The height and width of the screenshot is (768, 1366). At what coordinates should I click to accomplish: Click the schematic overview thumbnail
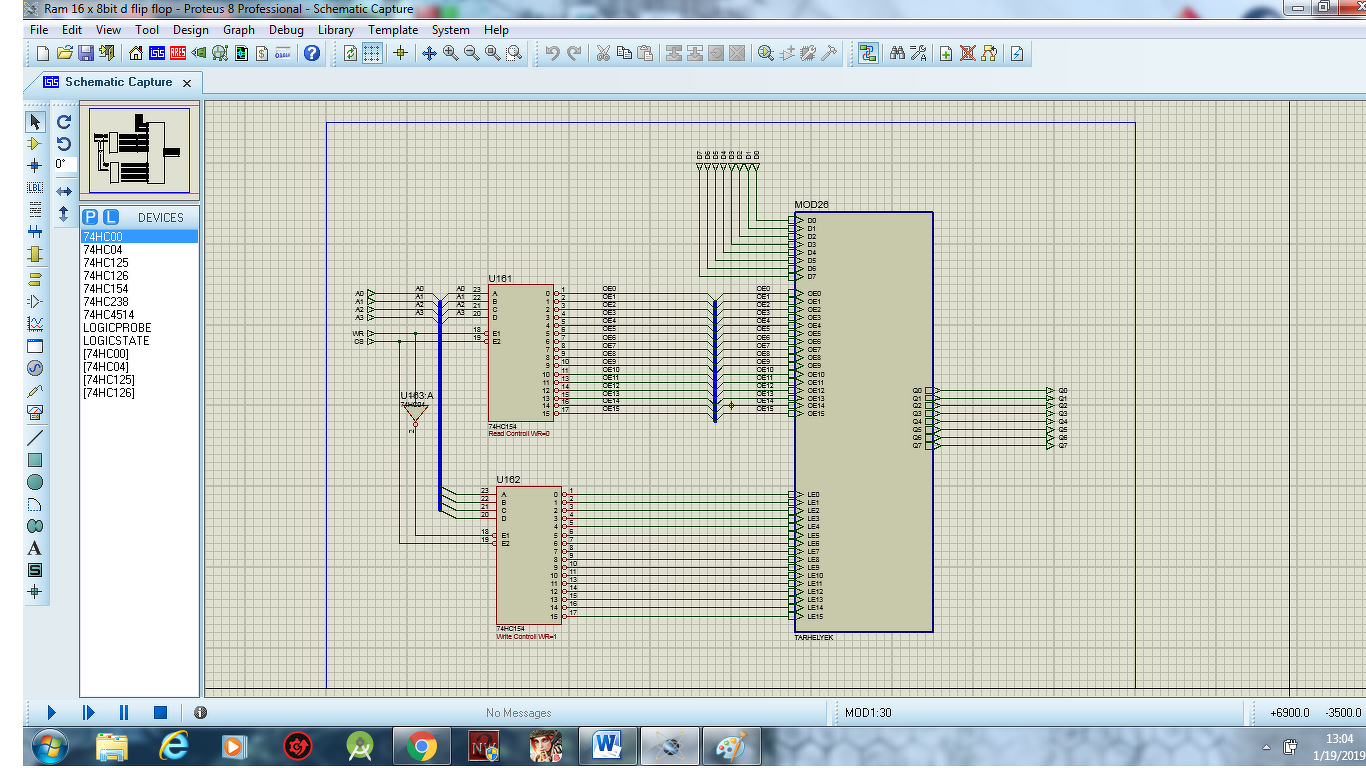point(139,151)
